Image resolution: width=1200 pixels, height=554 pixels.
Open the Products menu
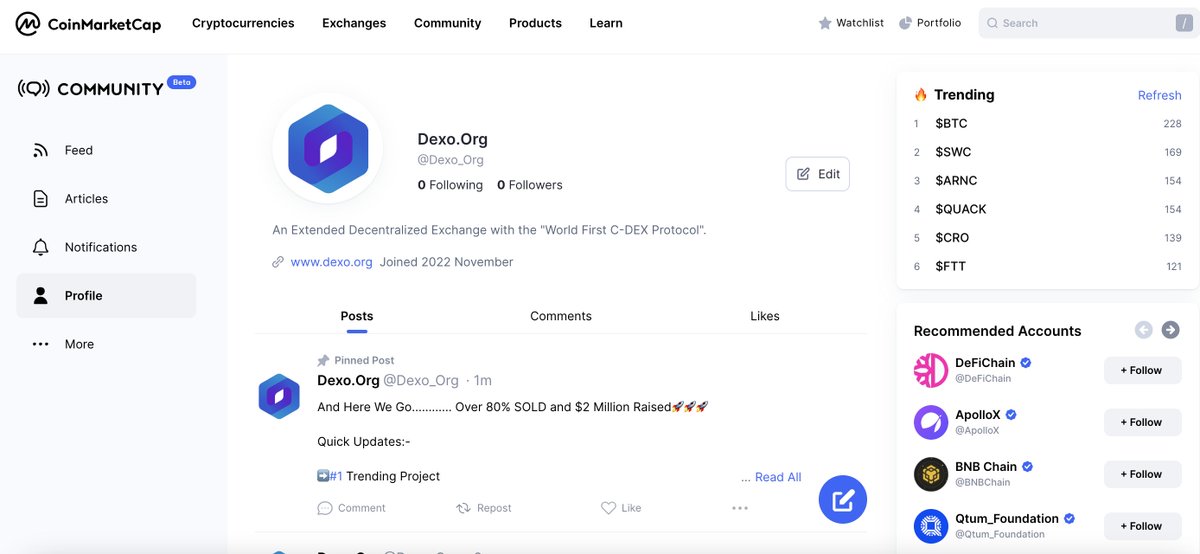(x=535, y=23)
